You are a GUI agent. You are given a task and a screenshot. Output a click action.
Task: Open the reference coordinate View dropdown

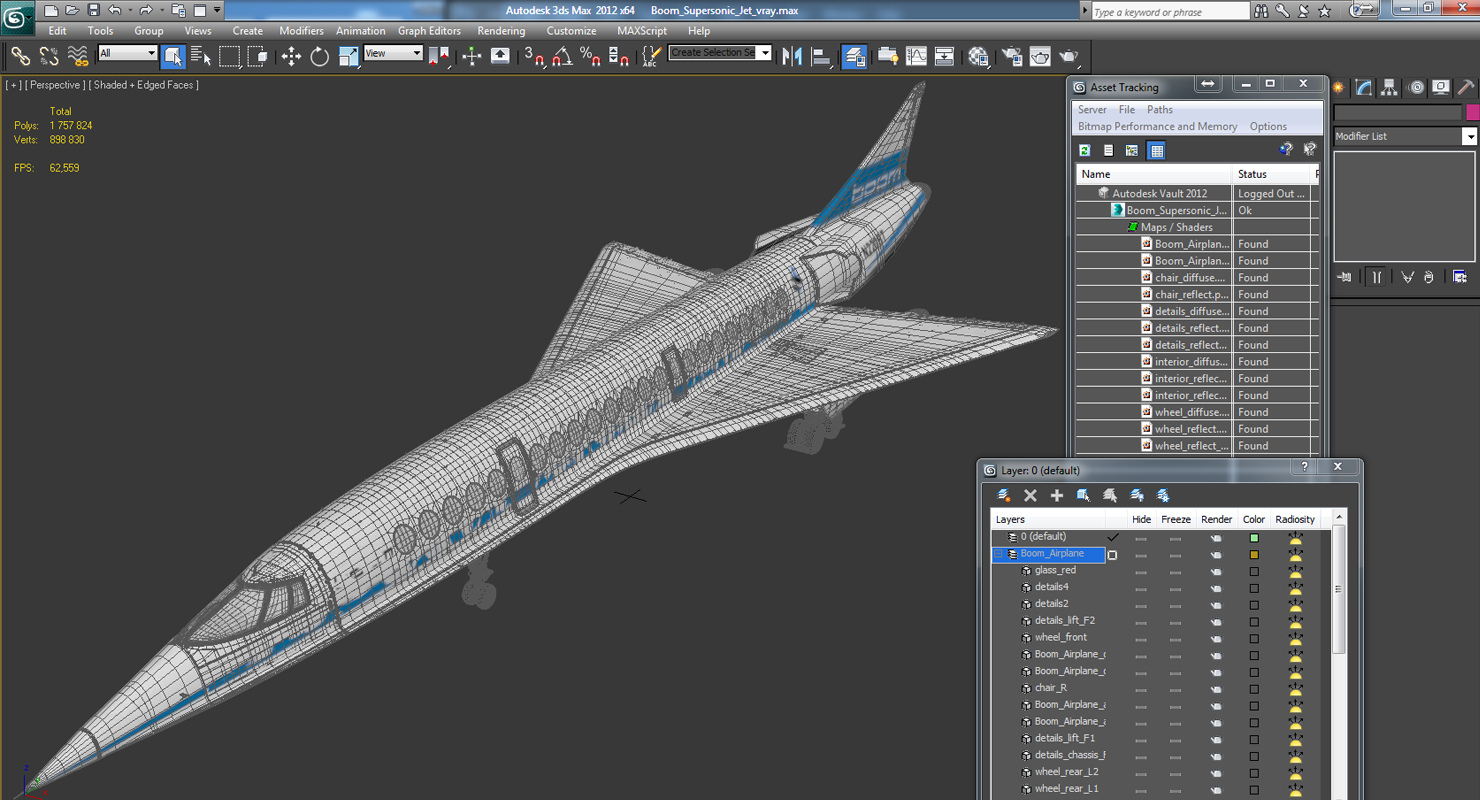393,53
